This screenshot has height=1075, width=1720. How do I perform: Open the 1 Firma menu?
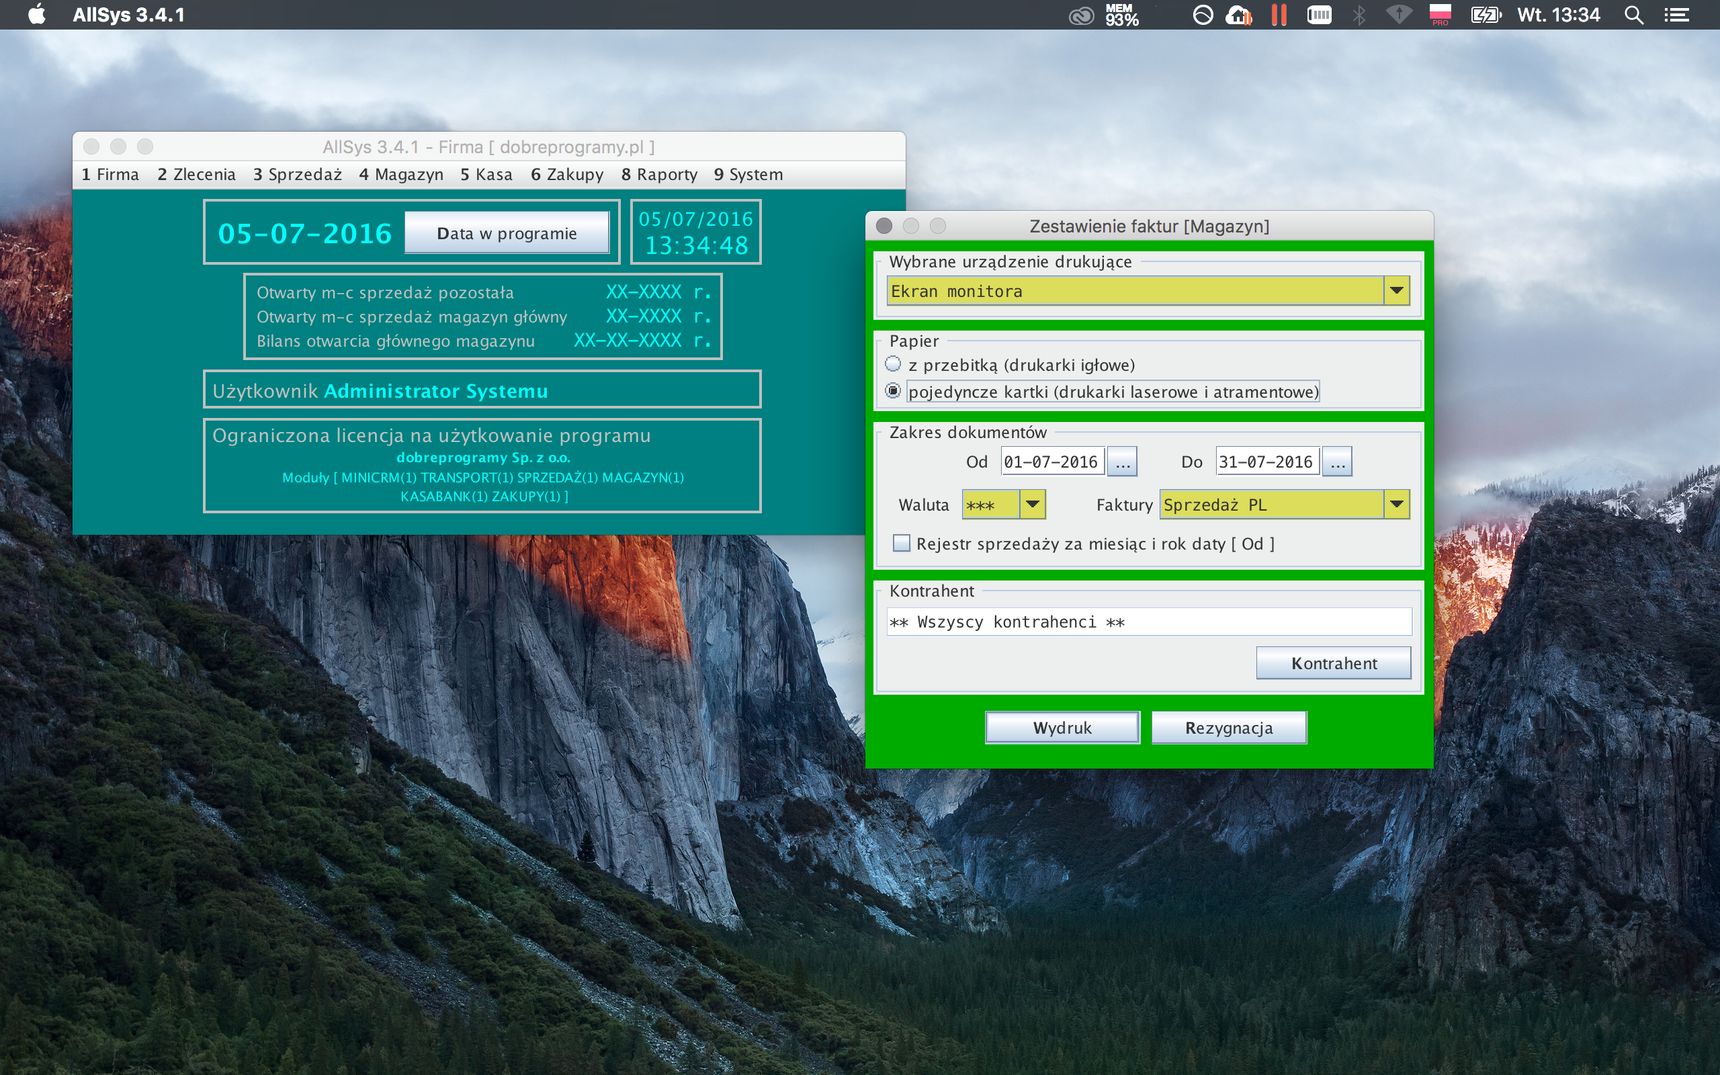click(110, 174)
